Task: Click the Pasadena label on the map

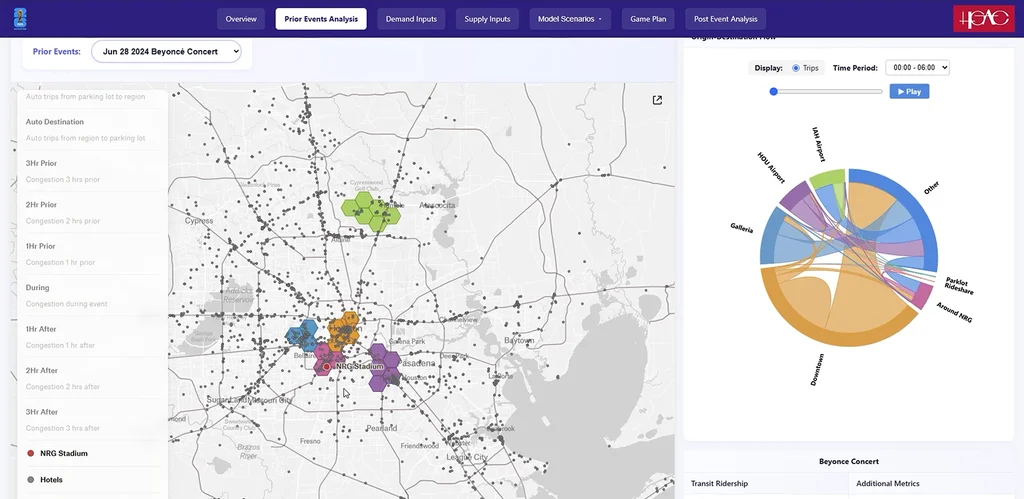Action: point(417,363)
